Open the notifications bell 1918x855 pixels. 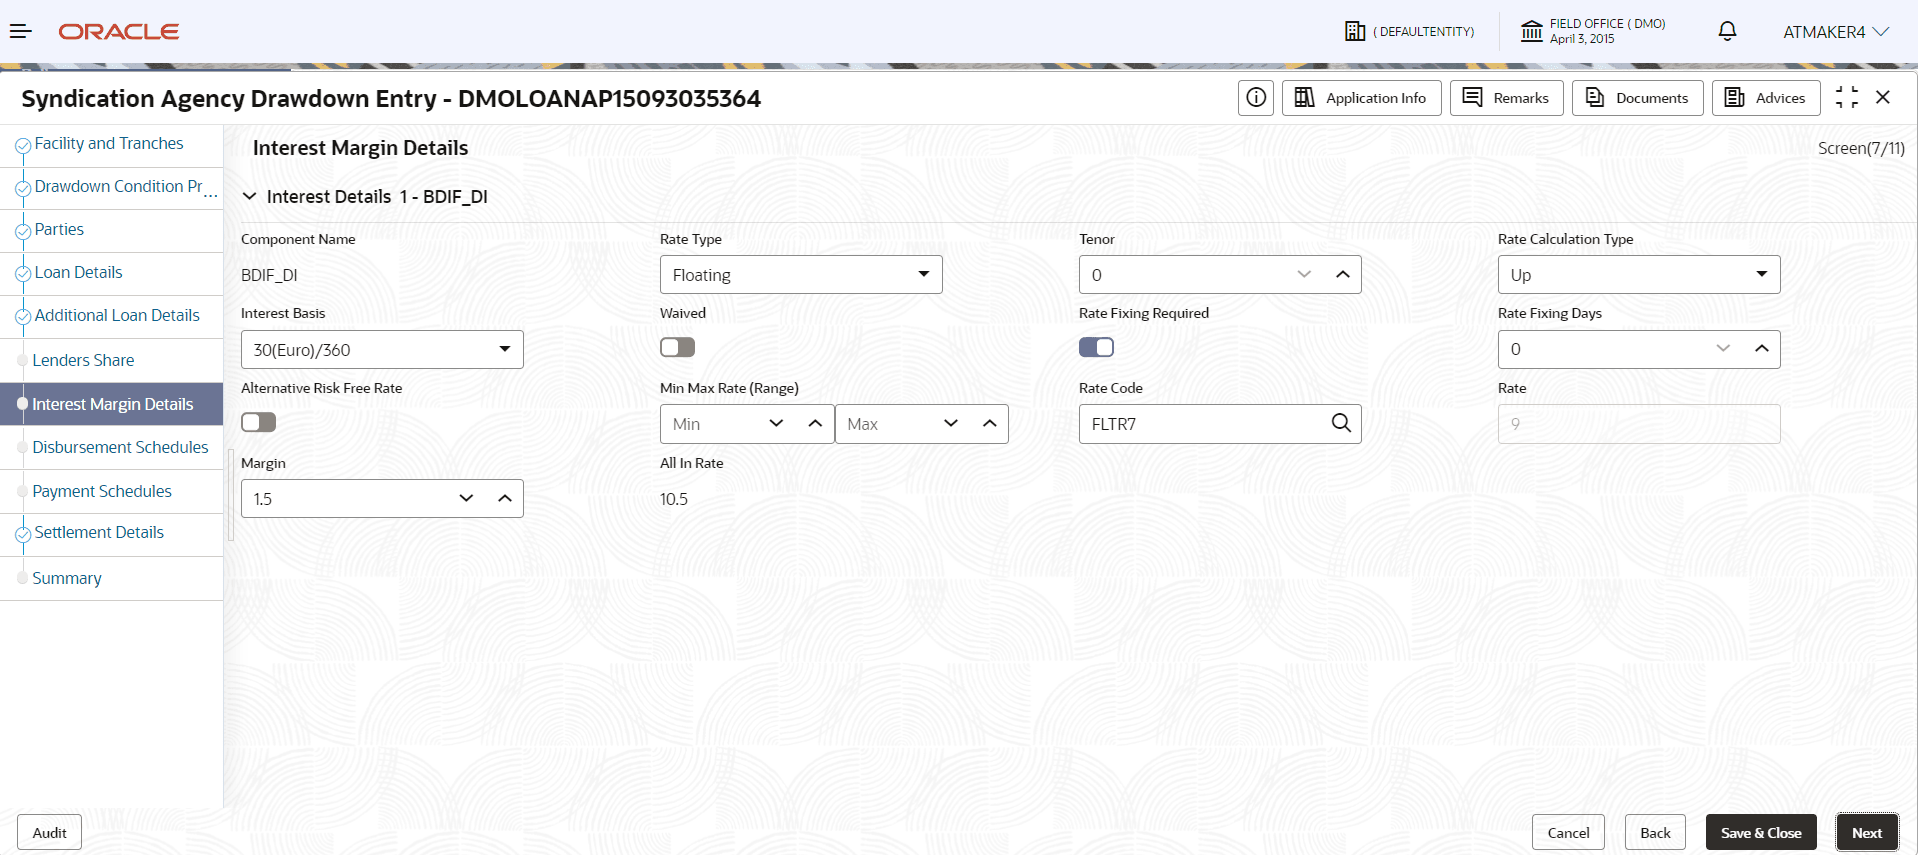pos(1727,31)
